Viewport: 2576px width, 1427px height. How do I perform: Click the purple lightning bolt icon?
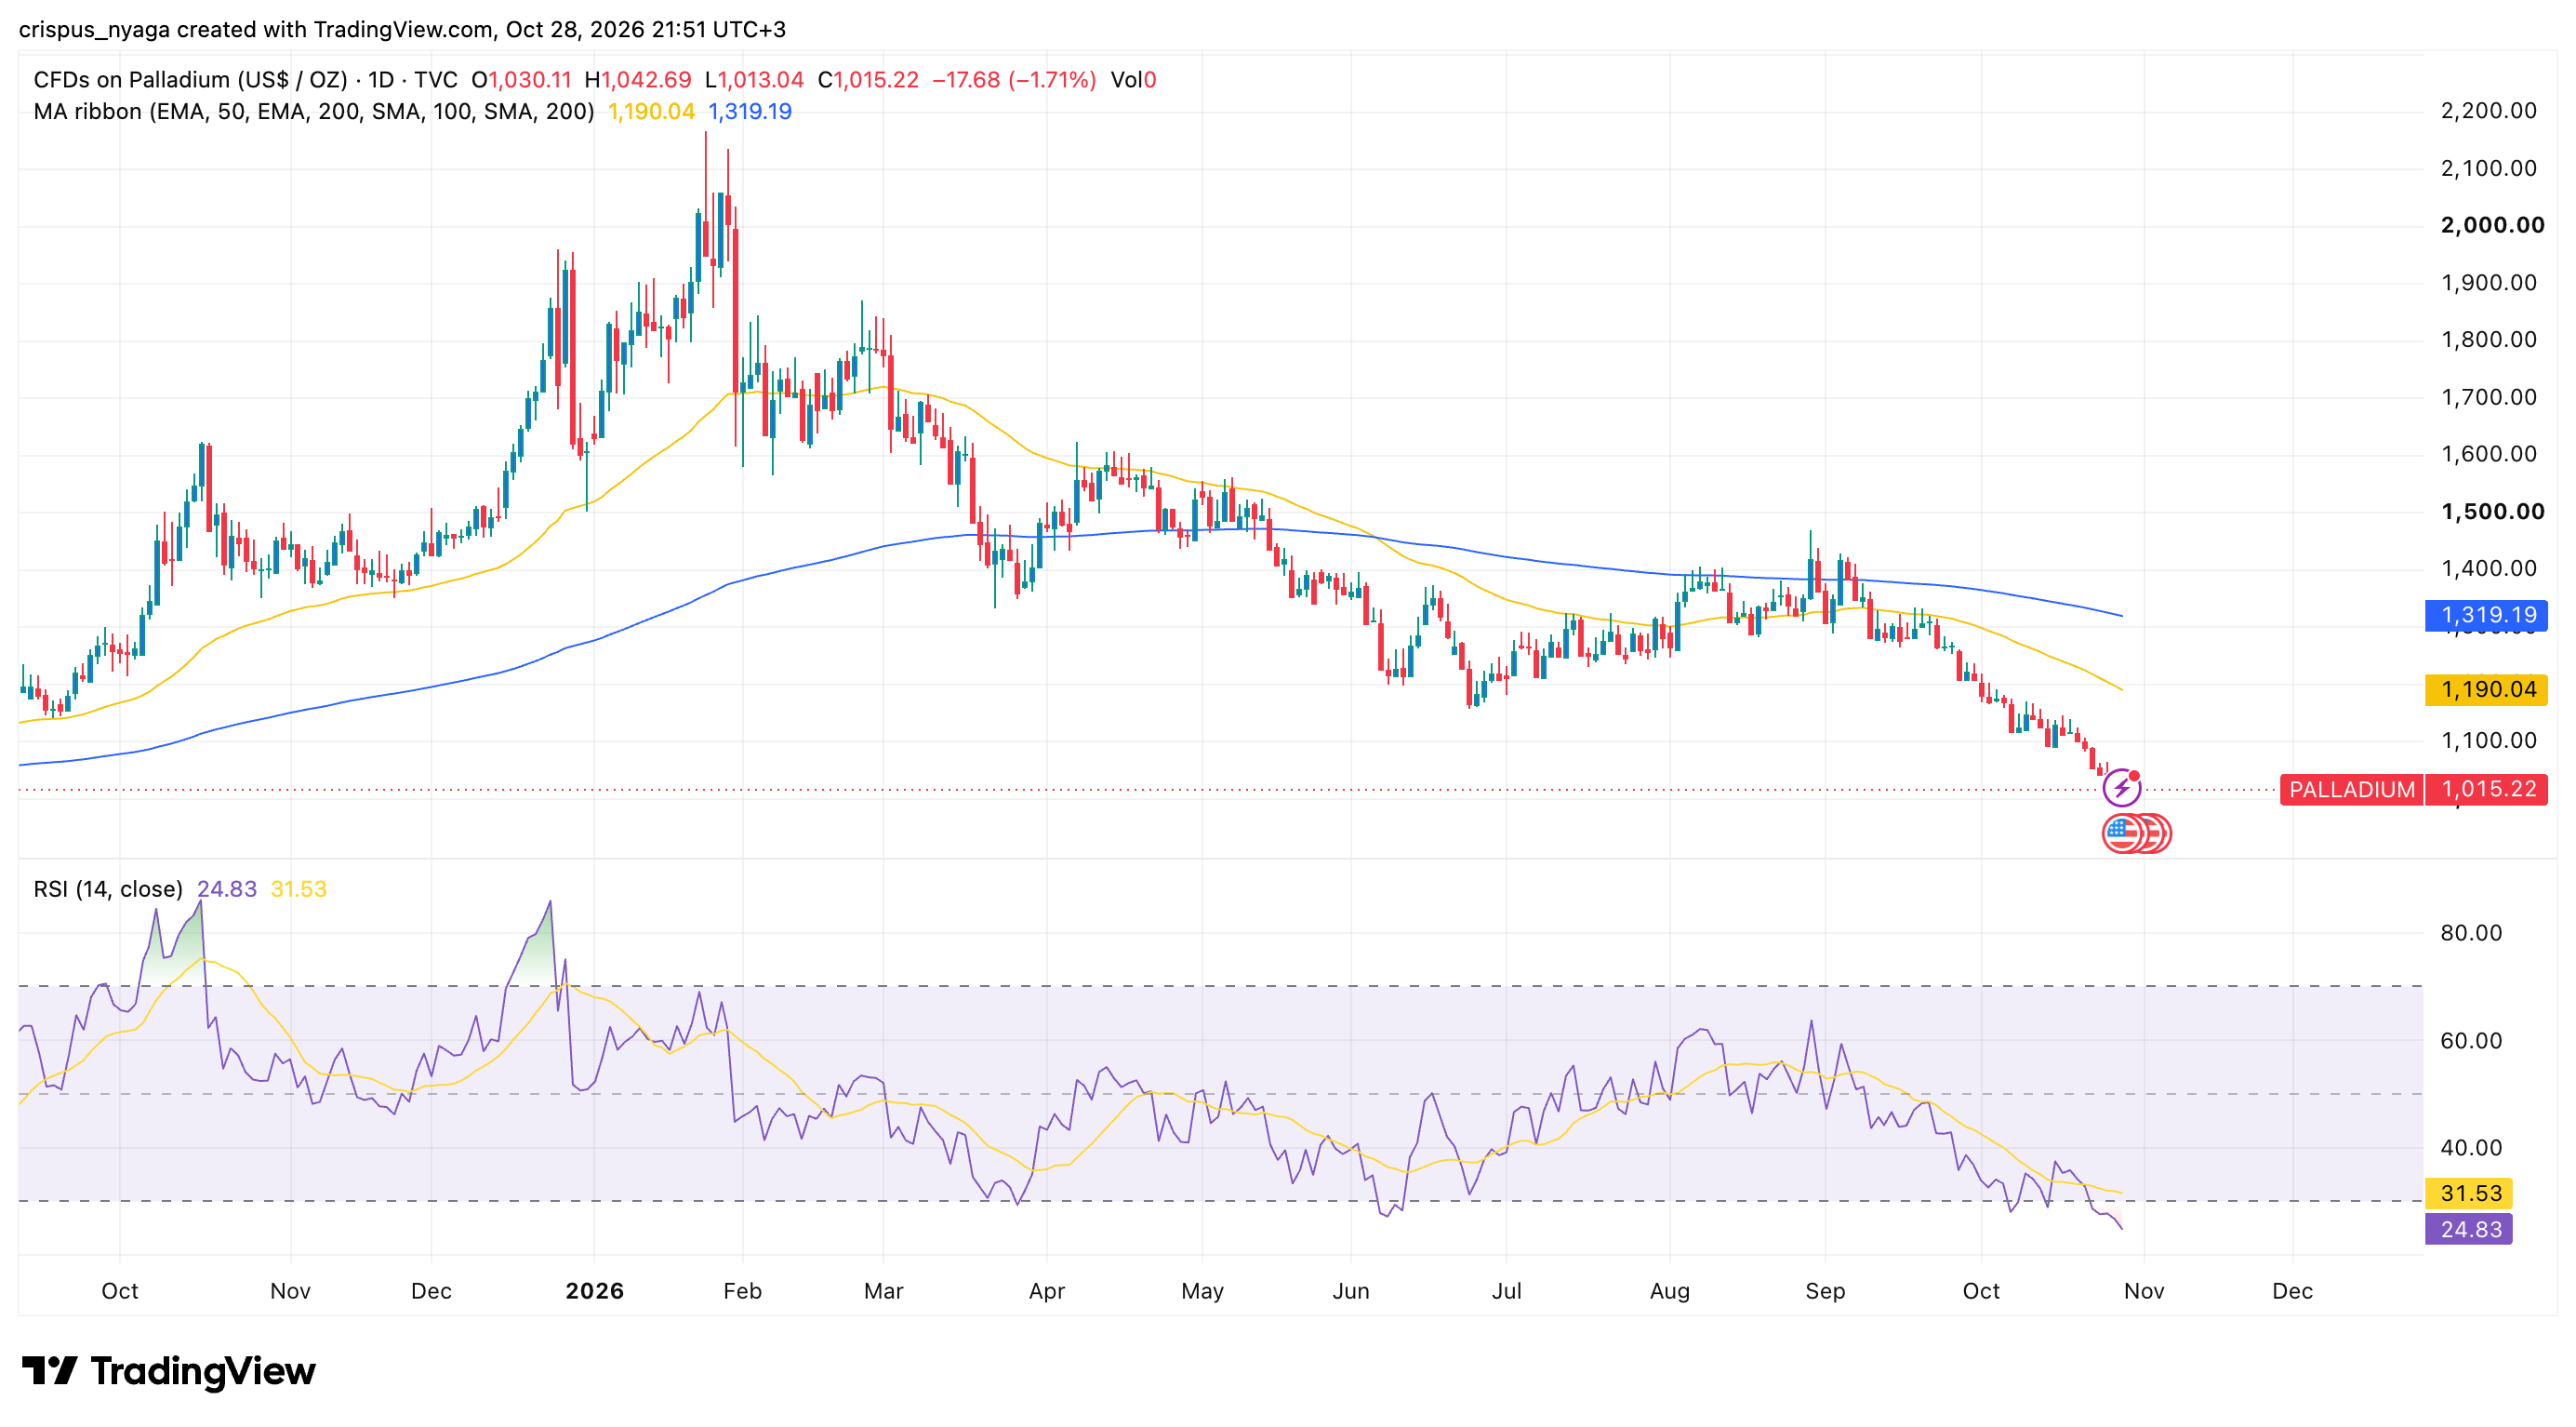point(2121,789)
